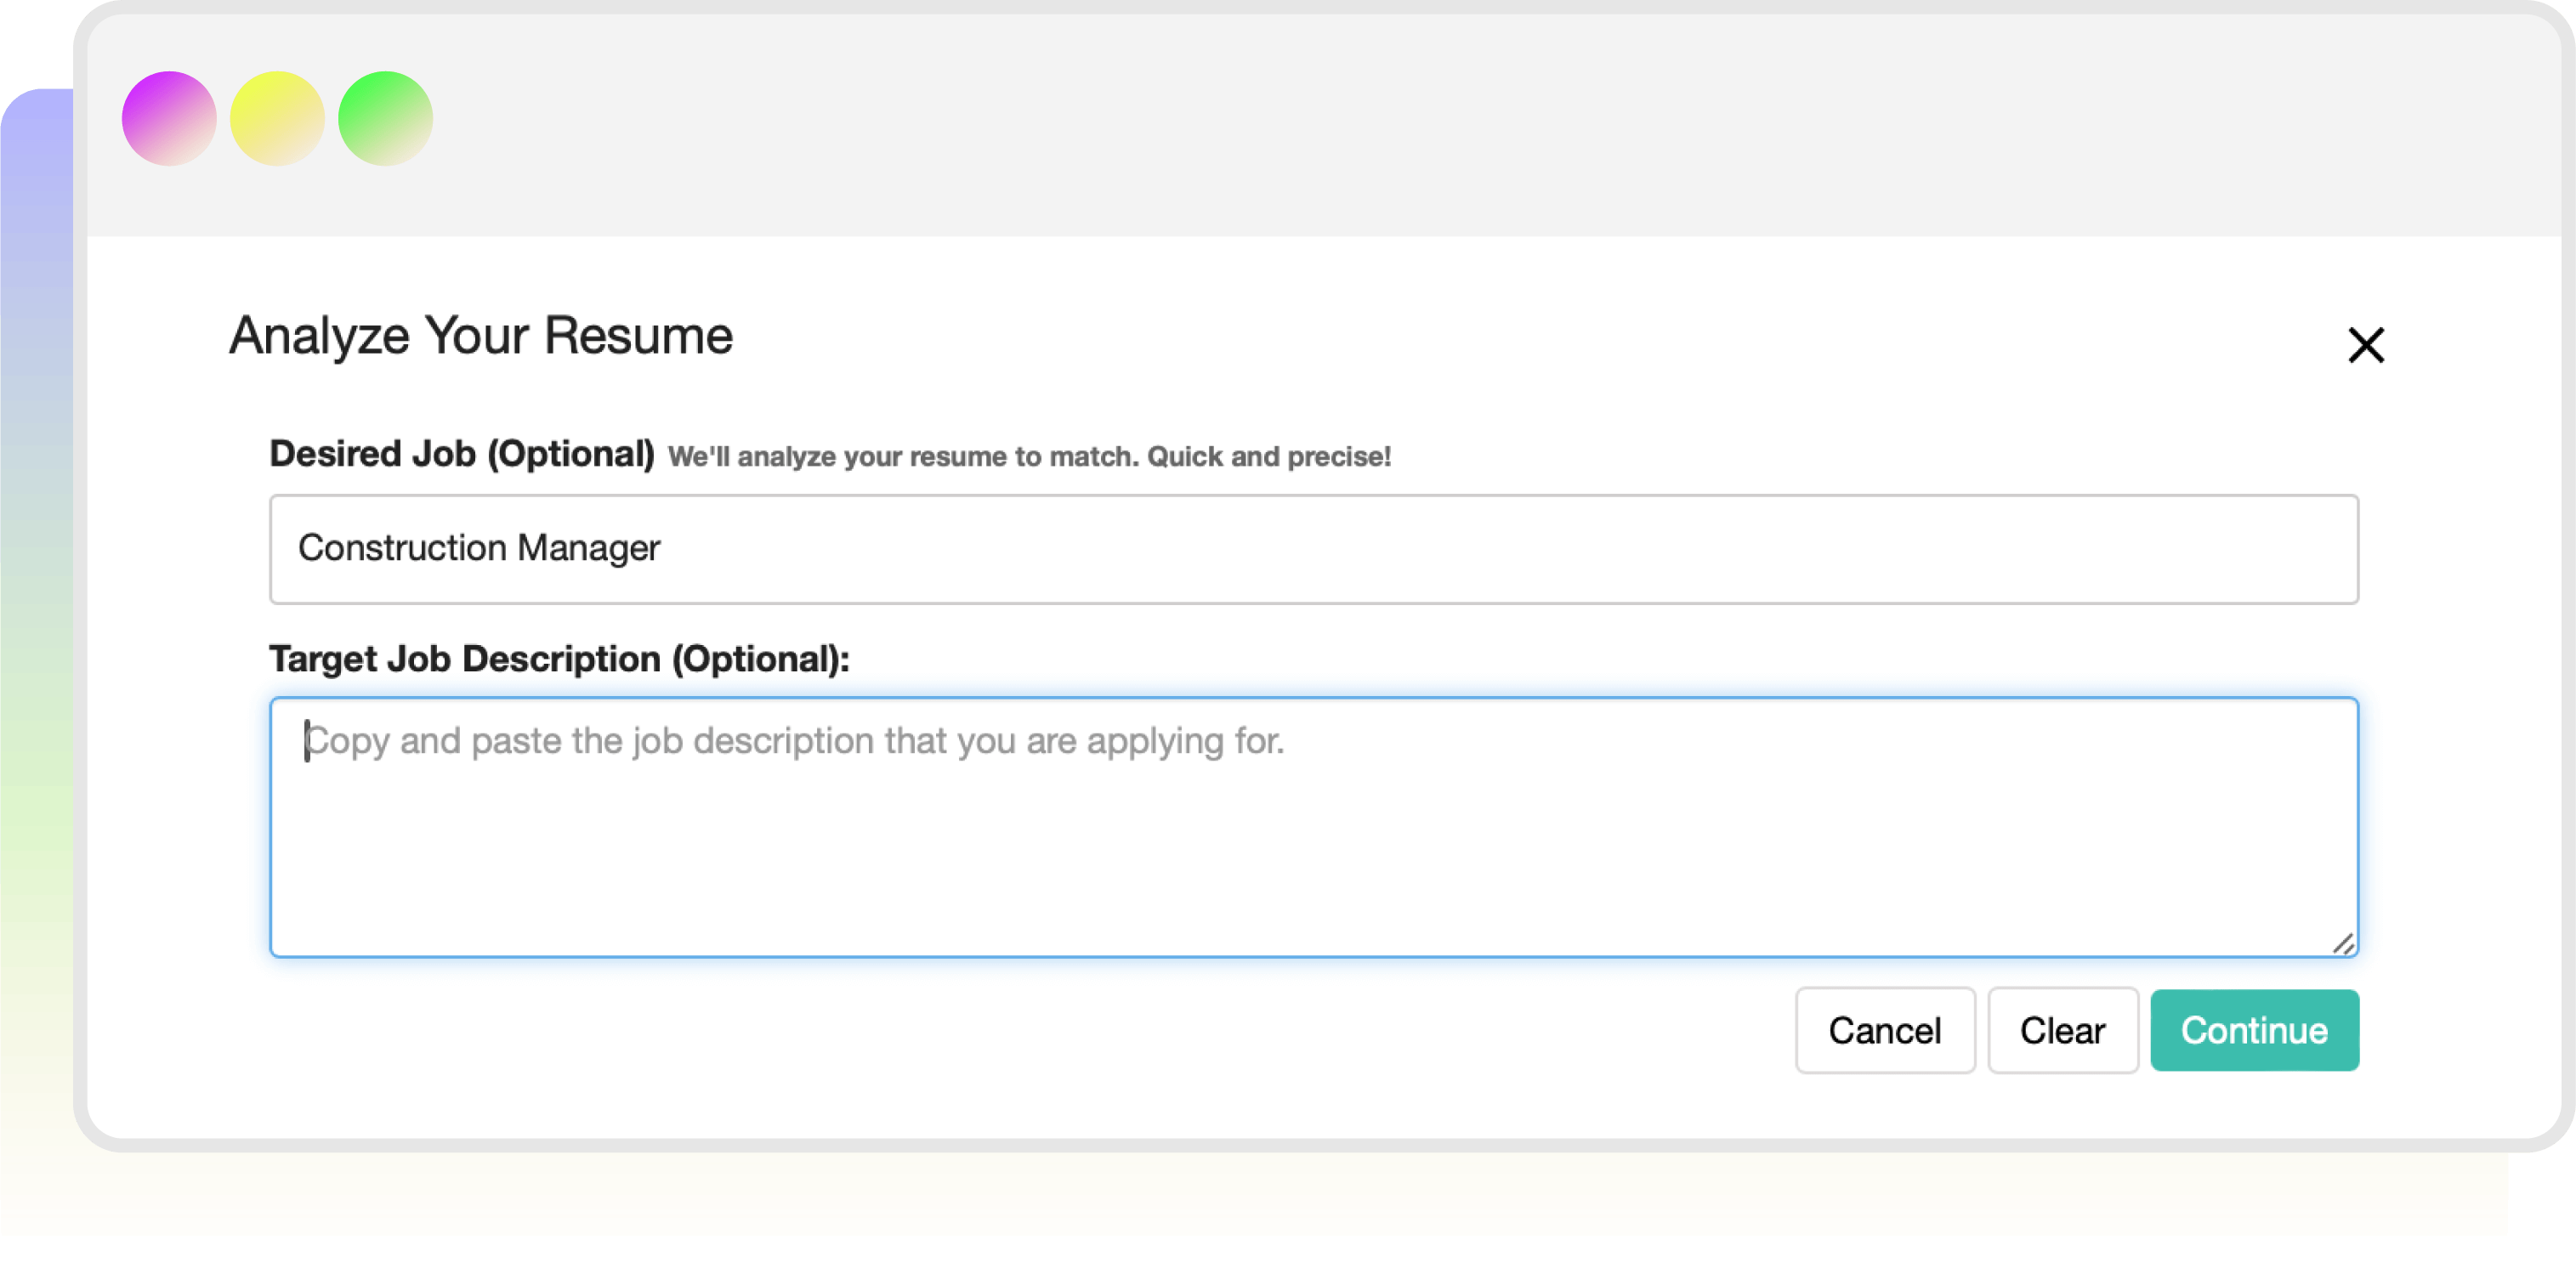This screenshot has width=2576, height=1268.
Task: Click the copy and paste placeholder text
Action: click(x=795, y=741)
